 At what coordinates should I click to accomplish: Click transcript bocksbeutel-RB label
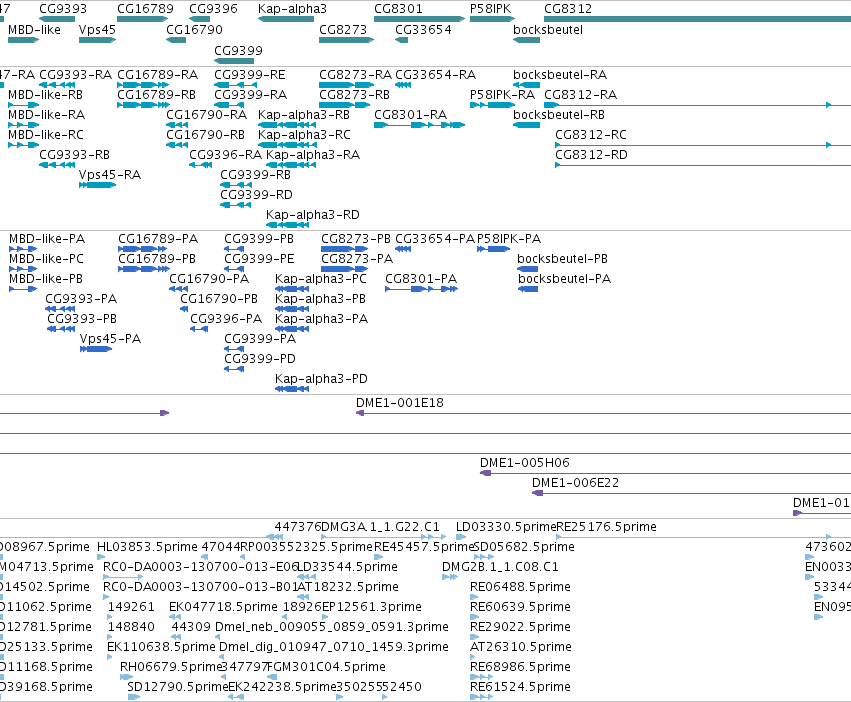558,115
